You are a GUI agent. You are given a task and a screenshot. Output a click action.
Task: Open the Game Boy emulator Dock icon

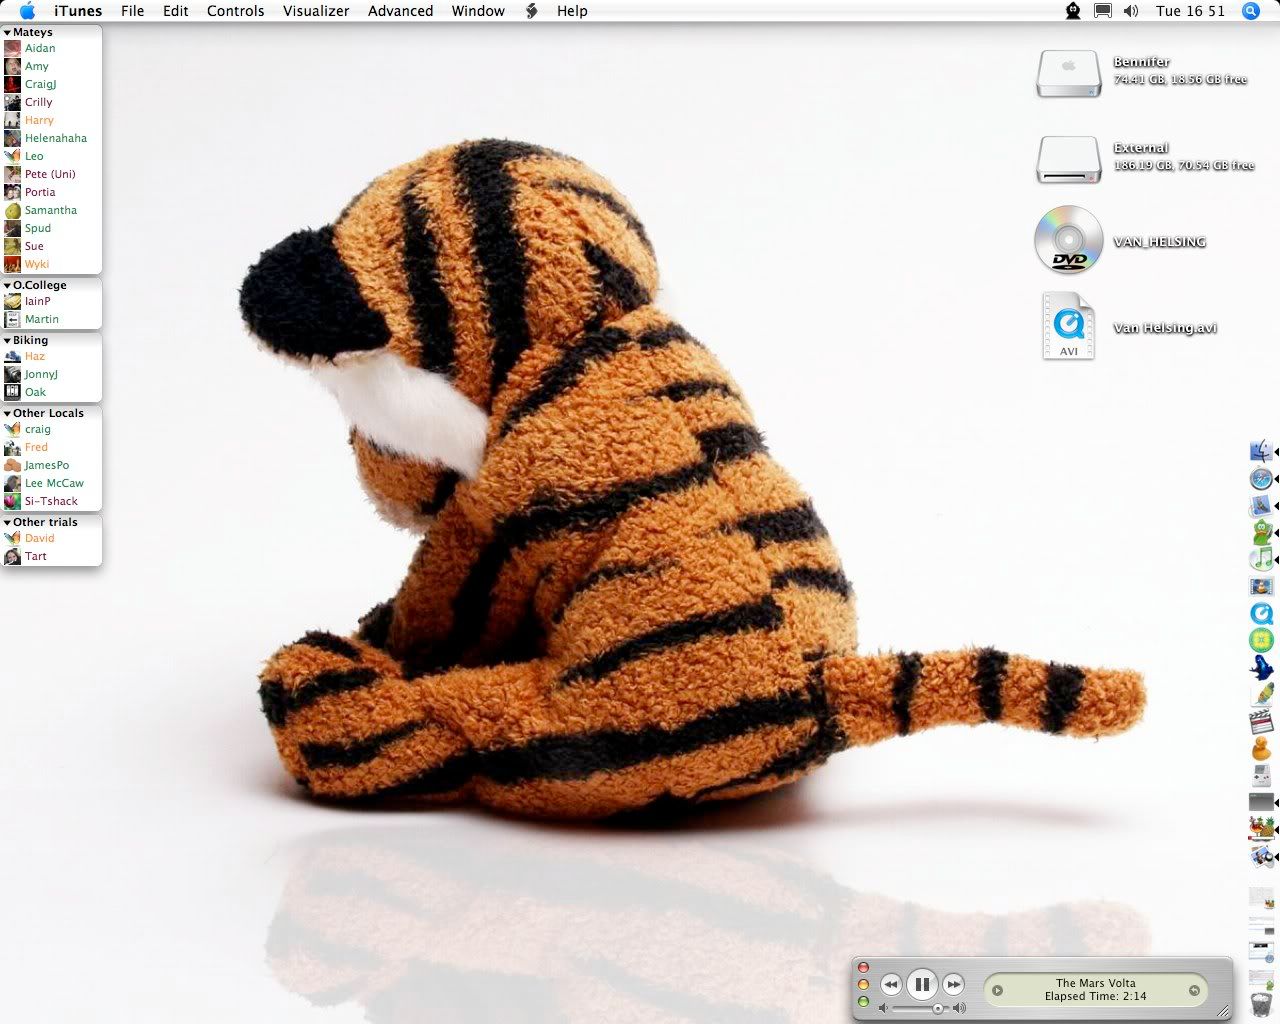pyautogui.click(x=1261, y=775)
